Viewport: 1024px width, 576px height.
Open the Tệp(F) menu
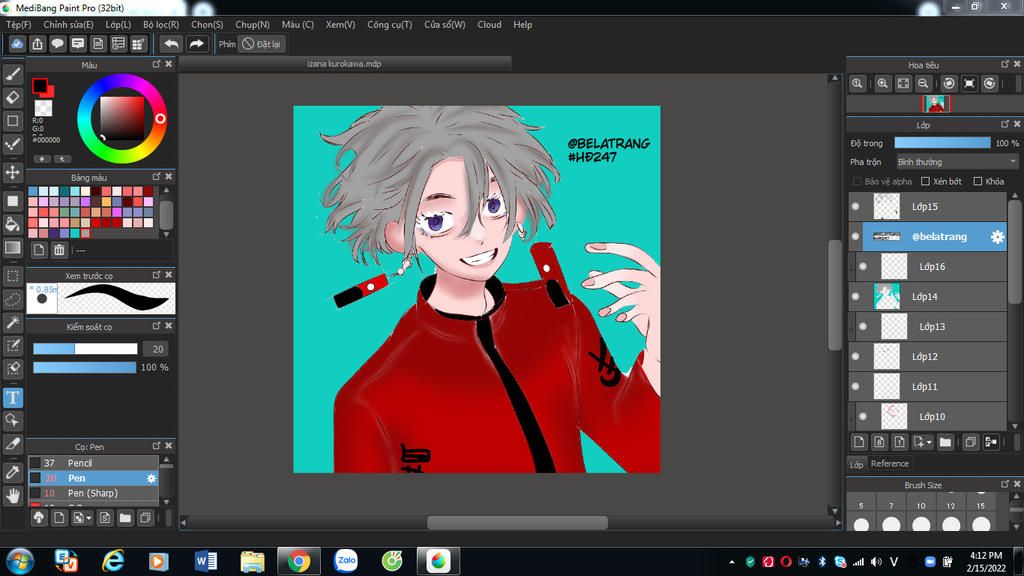pyautogui.click(x=18, y=24)
